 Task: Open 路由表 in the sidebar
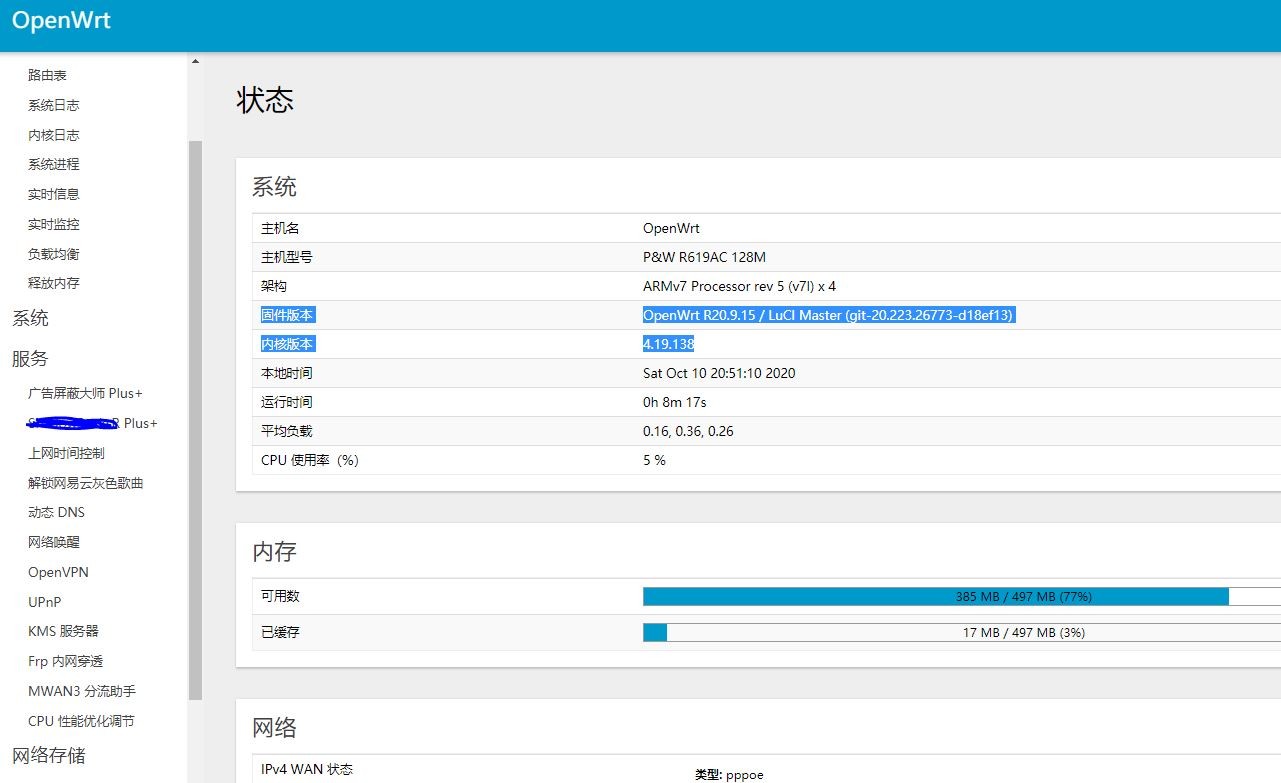point(47,75)
